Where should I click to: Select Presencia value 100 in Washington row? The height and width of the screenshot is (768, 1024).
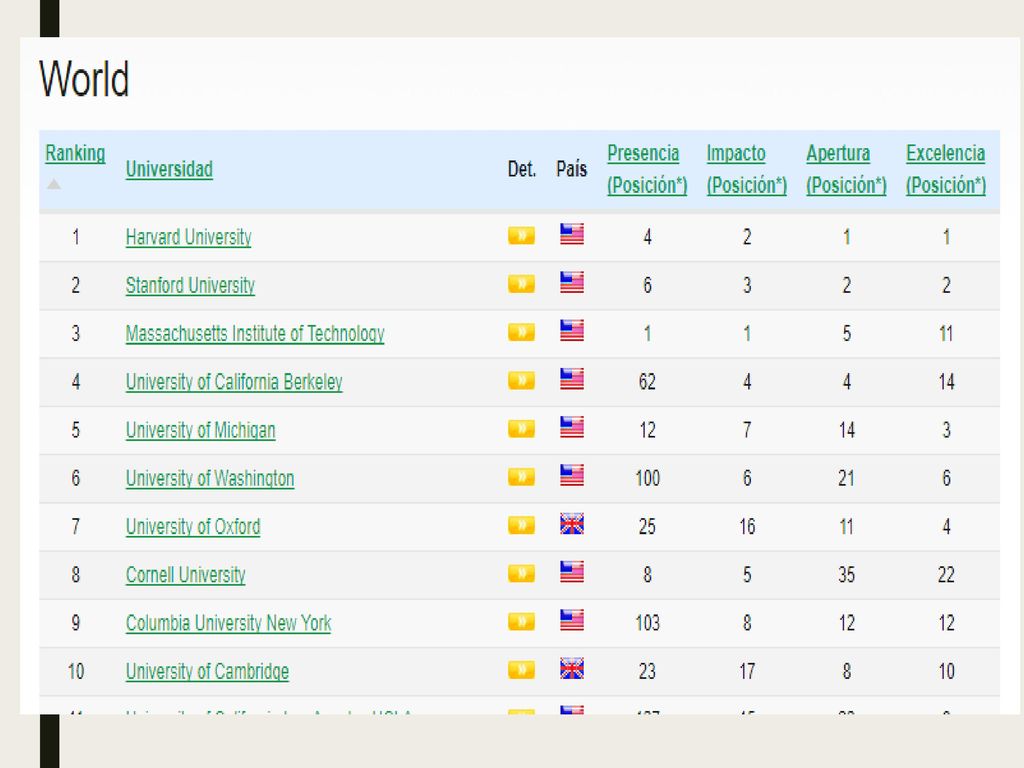tap(647, 479)
